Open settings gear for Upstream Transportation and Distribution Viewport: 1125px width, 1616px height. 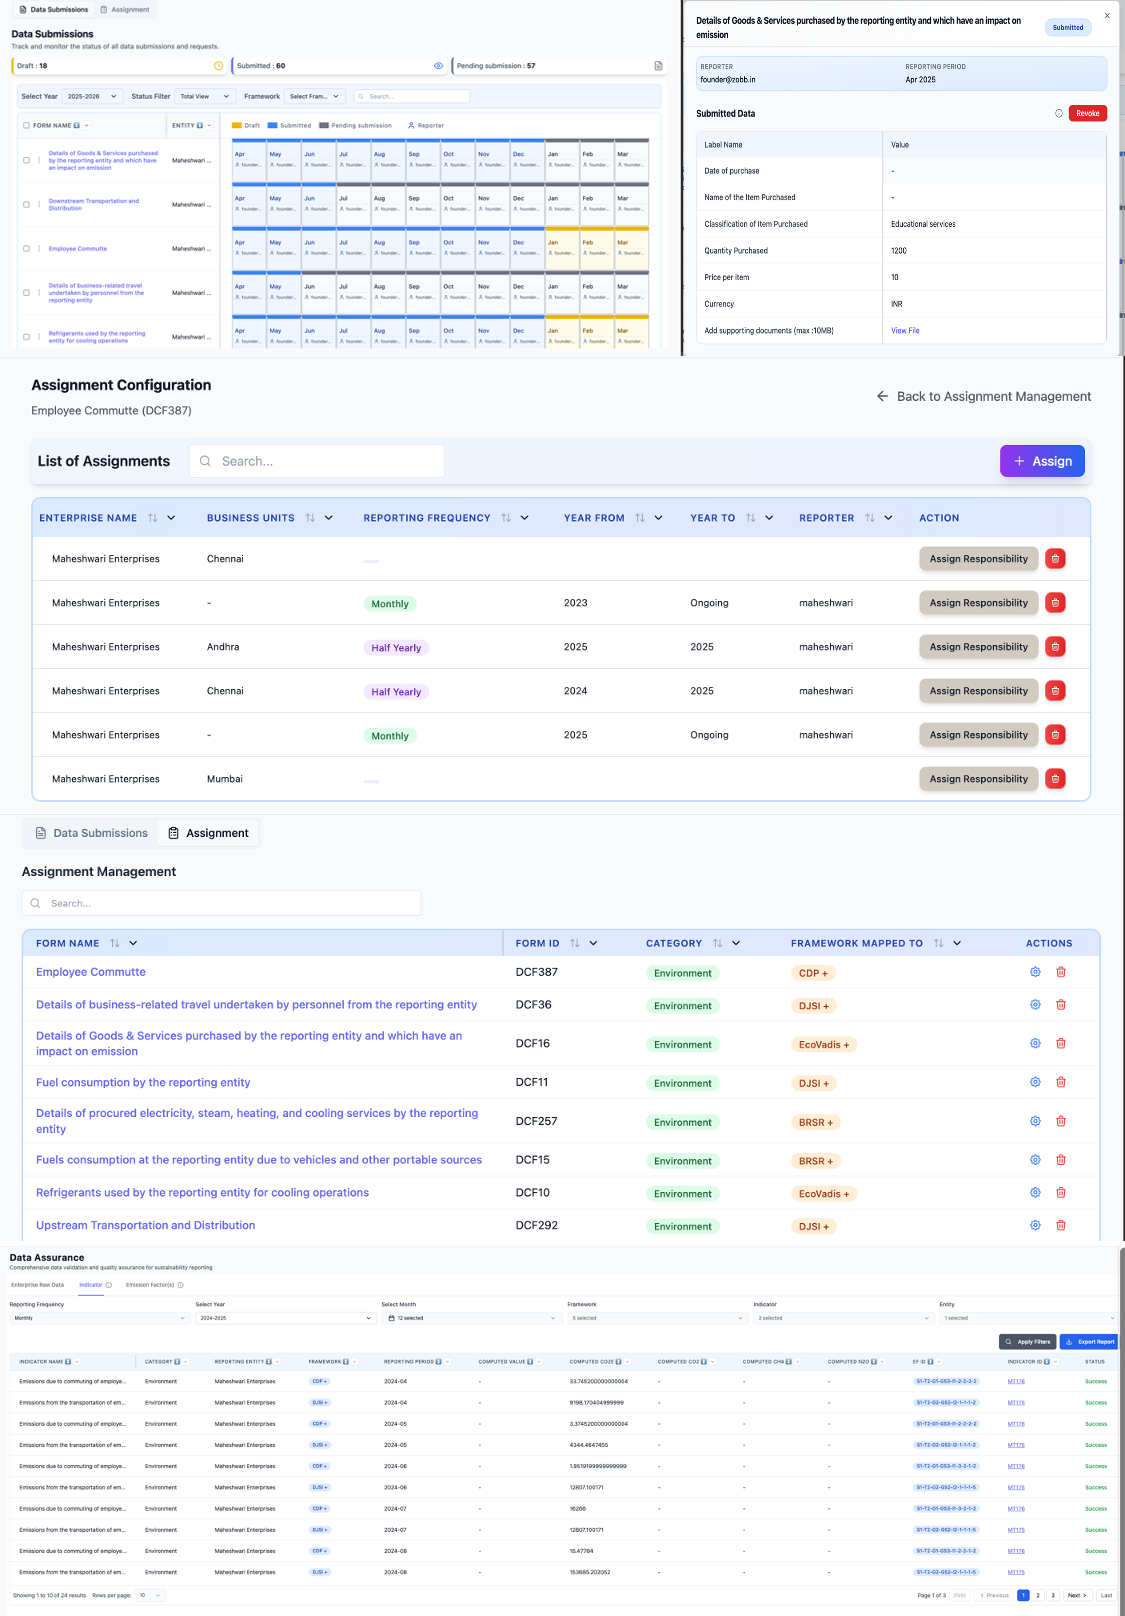(1035, 1225)
